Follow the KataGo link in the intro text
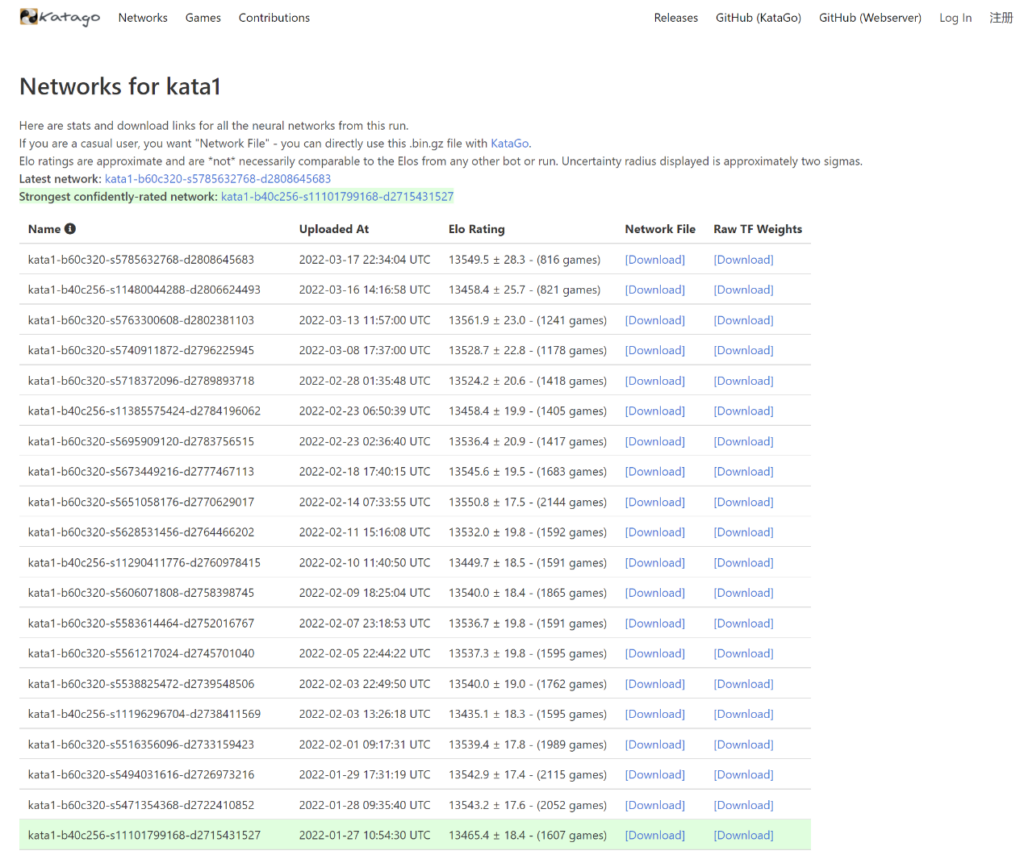Image resolution: width=1024 pixels, height=855 pixels. click(x=509, y=143)
